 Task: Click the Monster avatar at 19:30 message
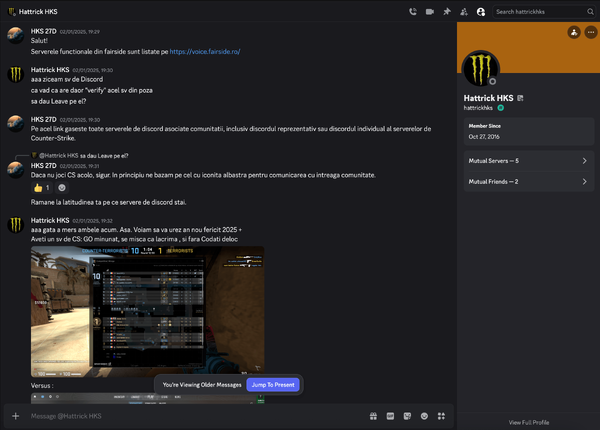pyautogui.click(x=16, y=74)
